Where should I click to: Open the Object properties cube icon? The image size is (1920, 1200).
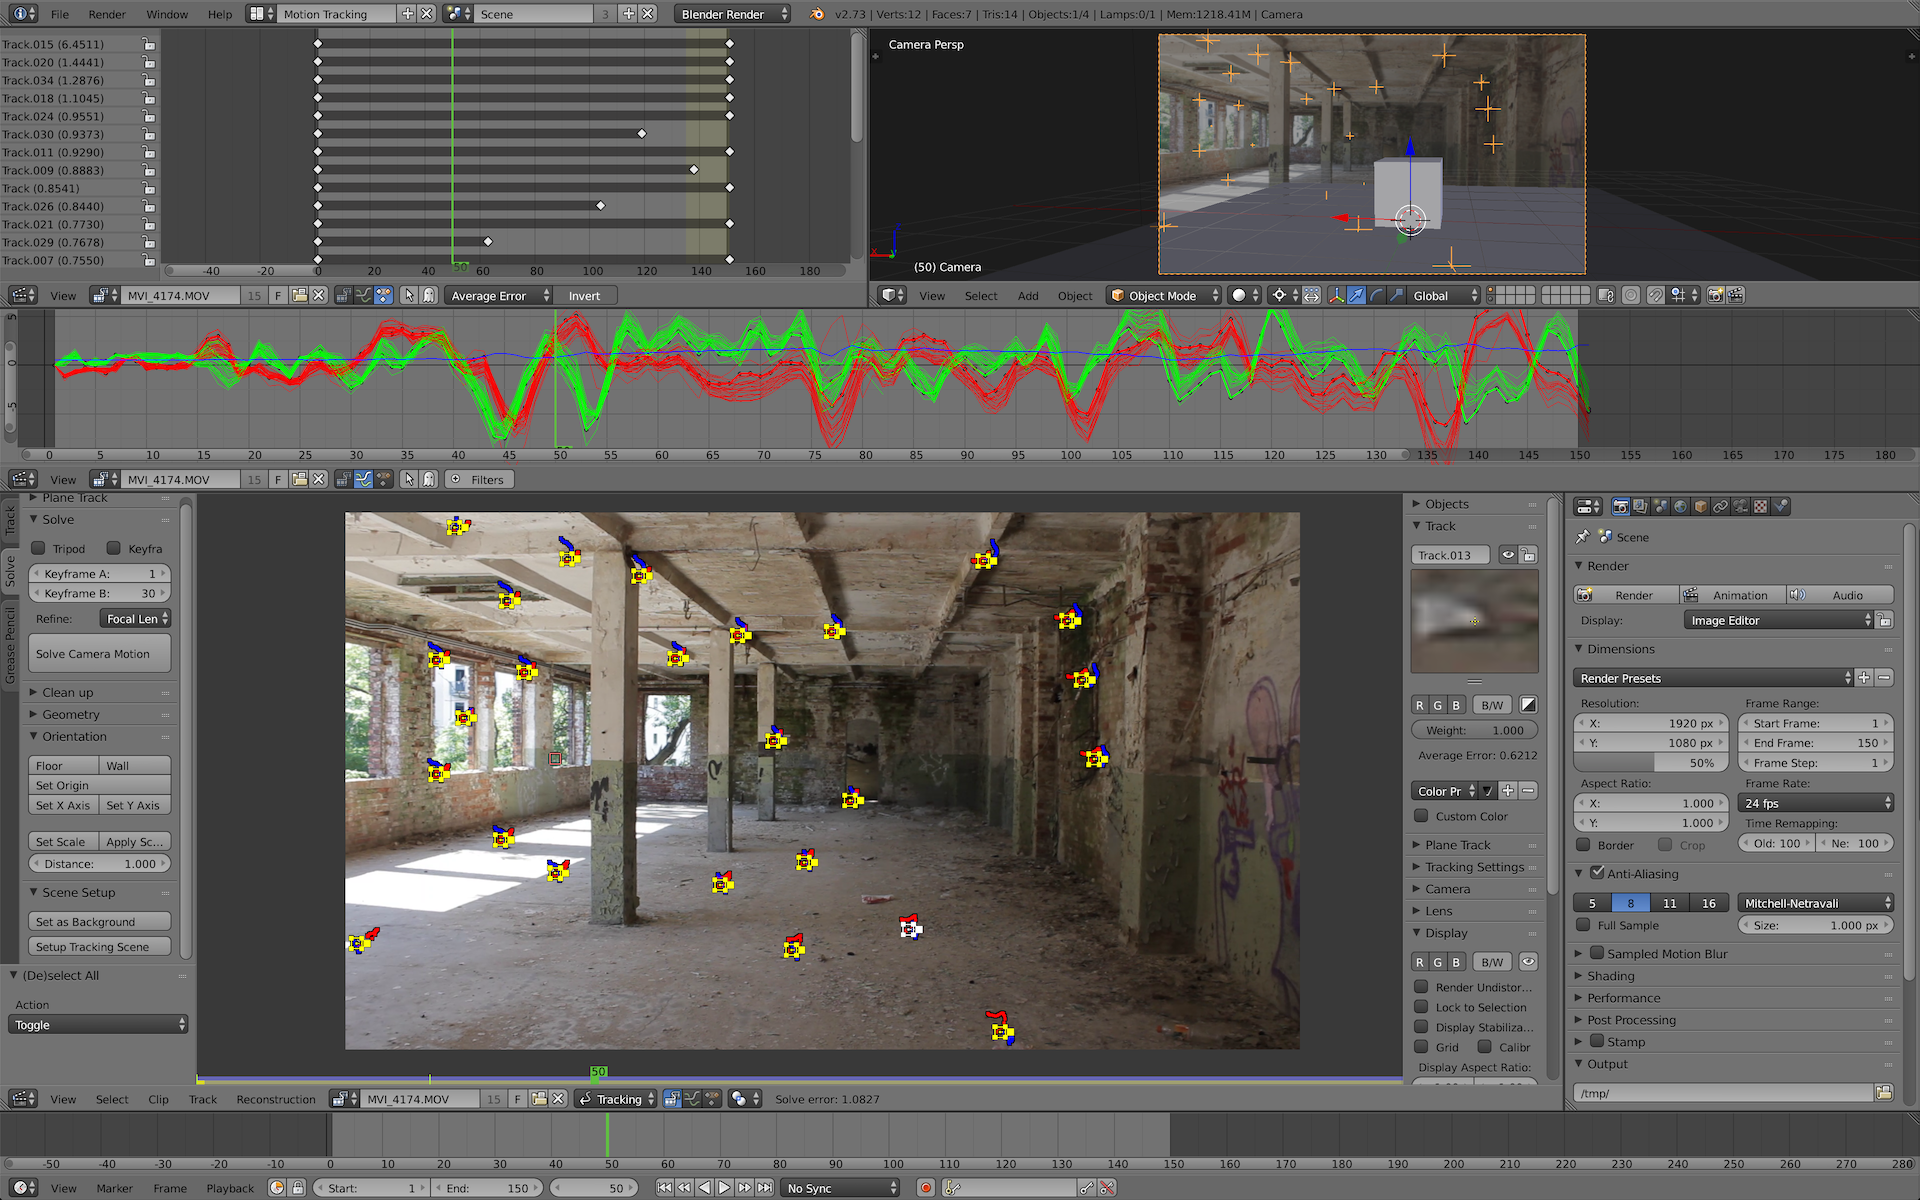point(1700,507)
